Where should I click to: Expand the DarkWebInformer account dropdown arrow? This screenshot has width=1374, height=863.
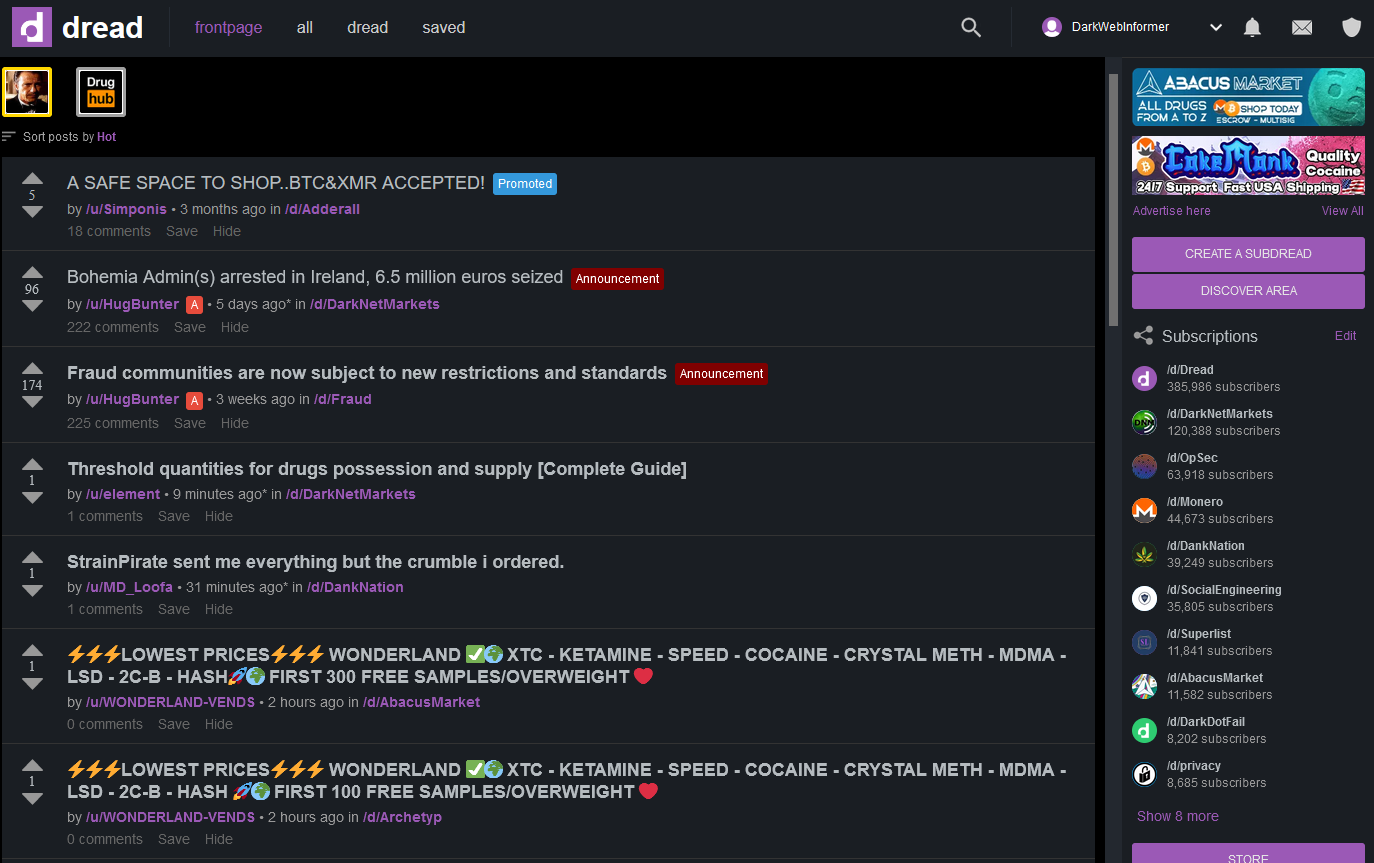click(1216, 28)
